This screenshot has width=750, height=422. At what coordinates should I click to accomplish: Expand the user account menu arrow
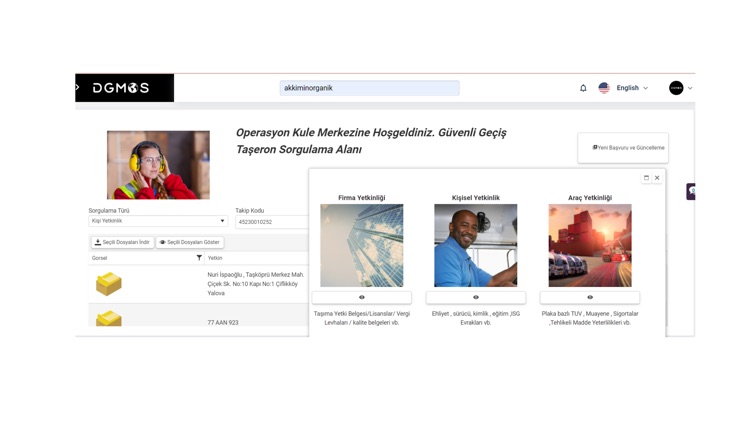(x=690, y=88)
